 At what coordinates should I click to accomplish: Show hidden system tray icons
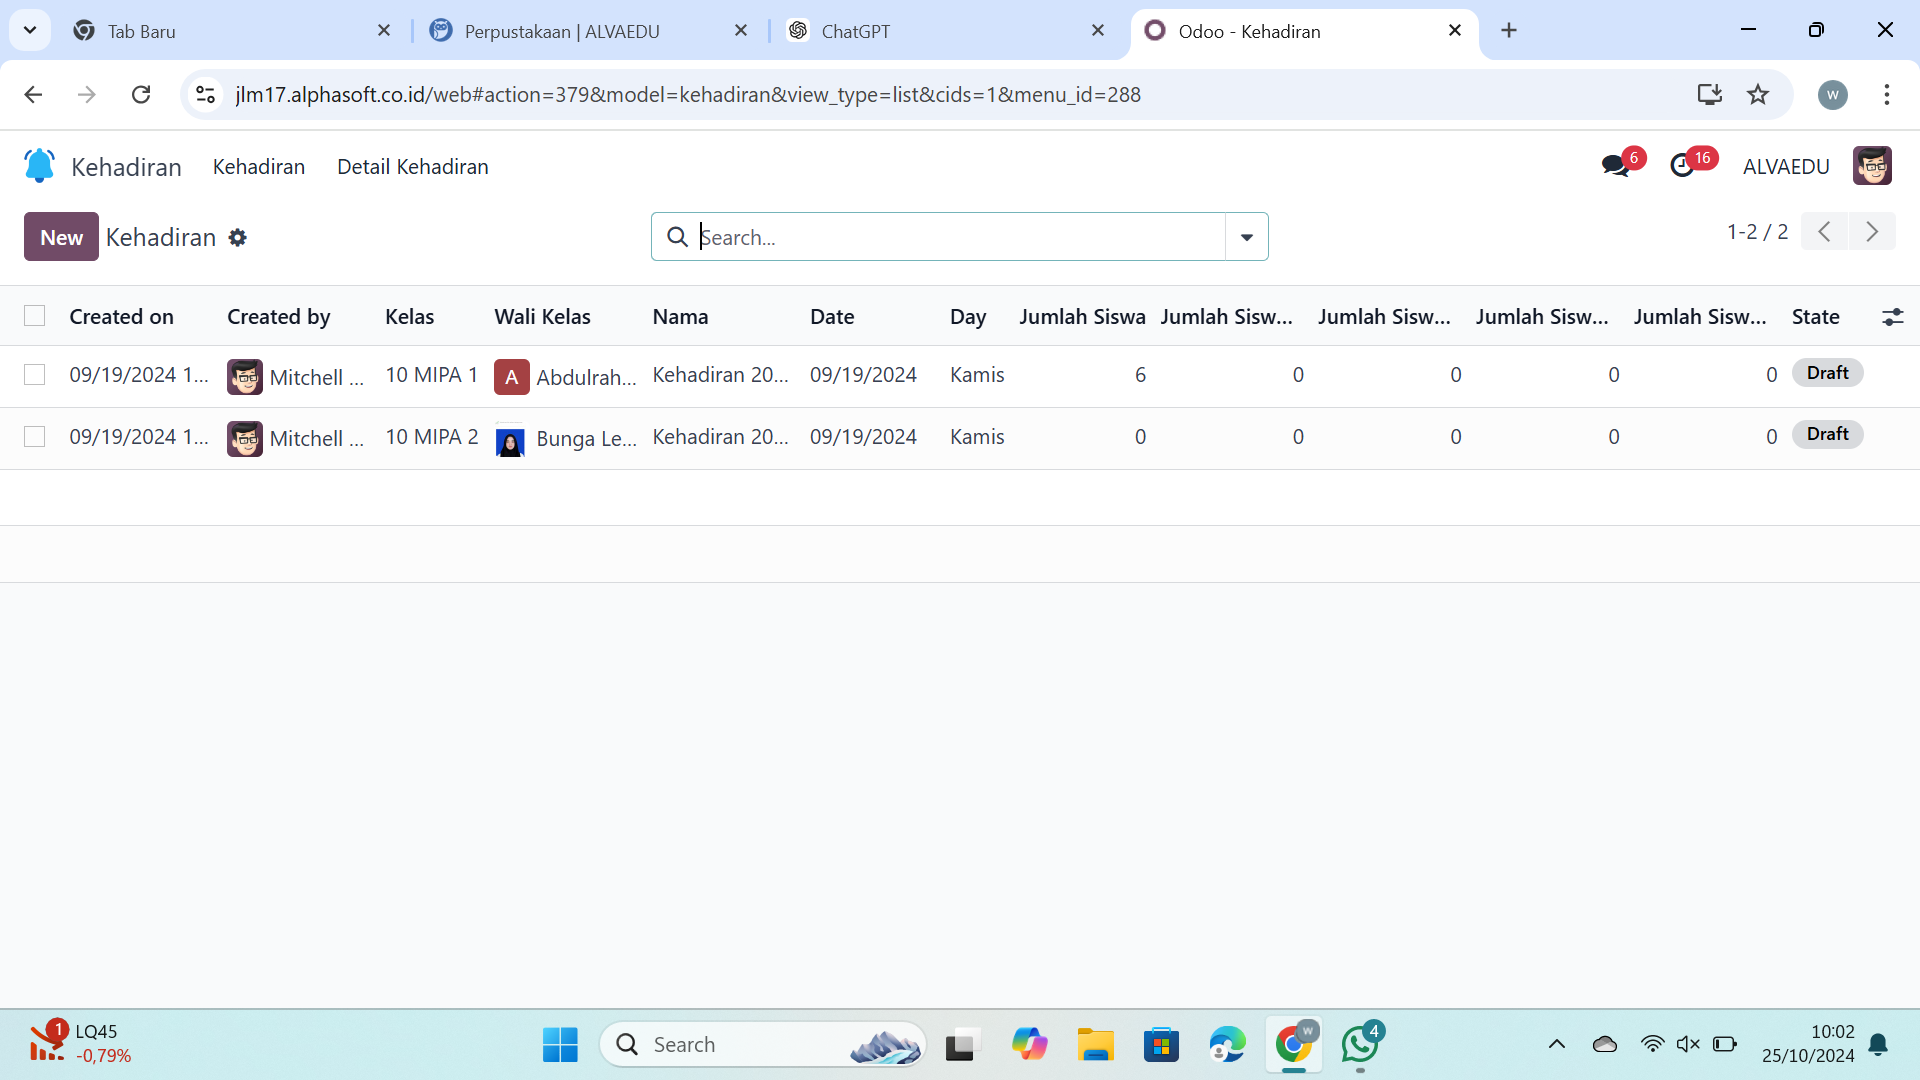pyautogui.click(x=1557, y=1044)
